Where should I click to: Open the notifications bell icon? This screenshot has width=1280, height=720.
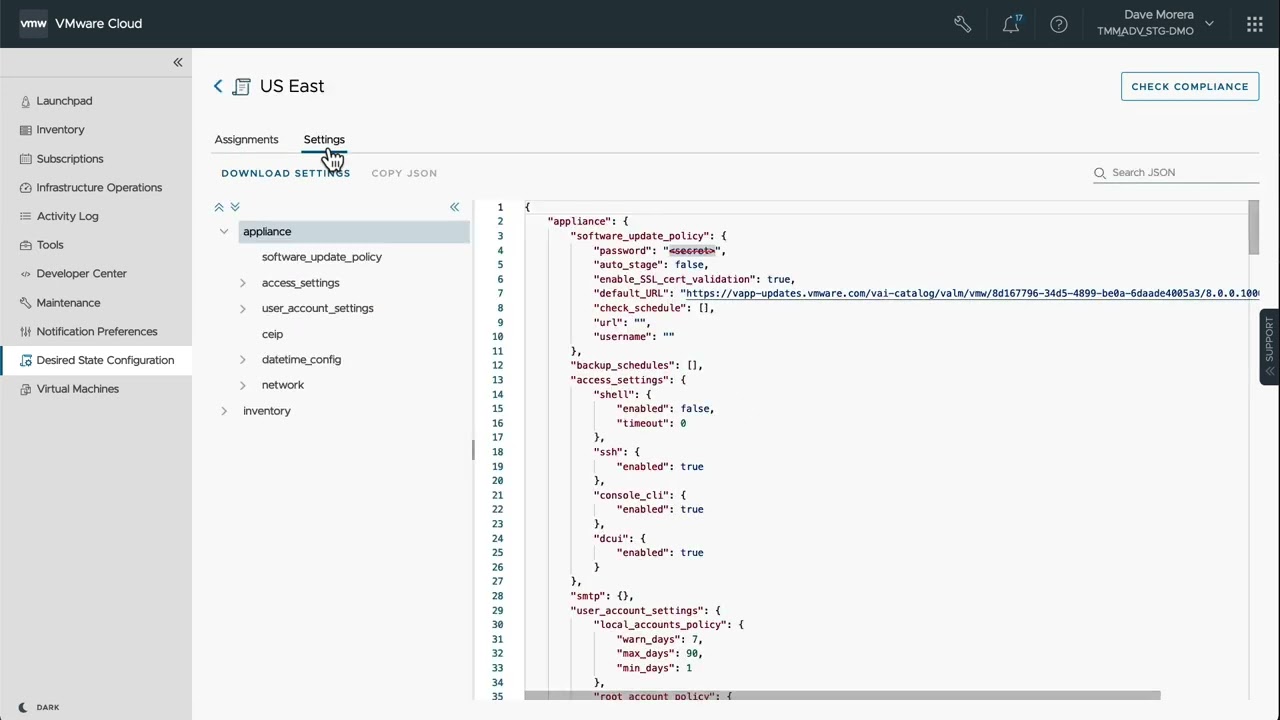point(1011,24)
